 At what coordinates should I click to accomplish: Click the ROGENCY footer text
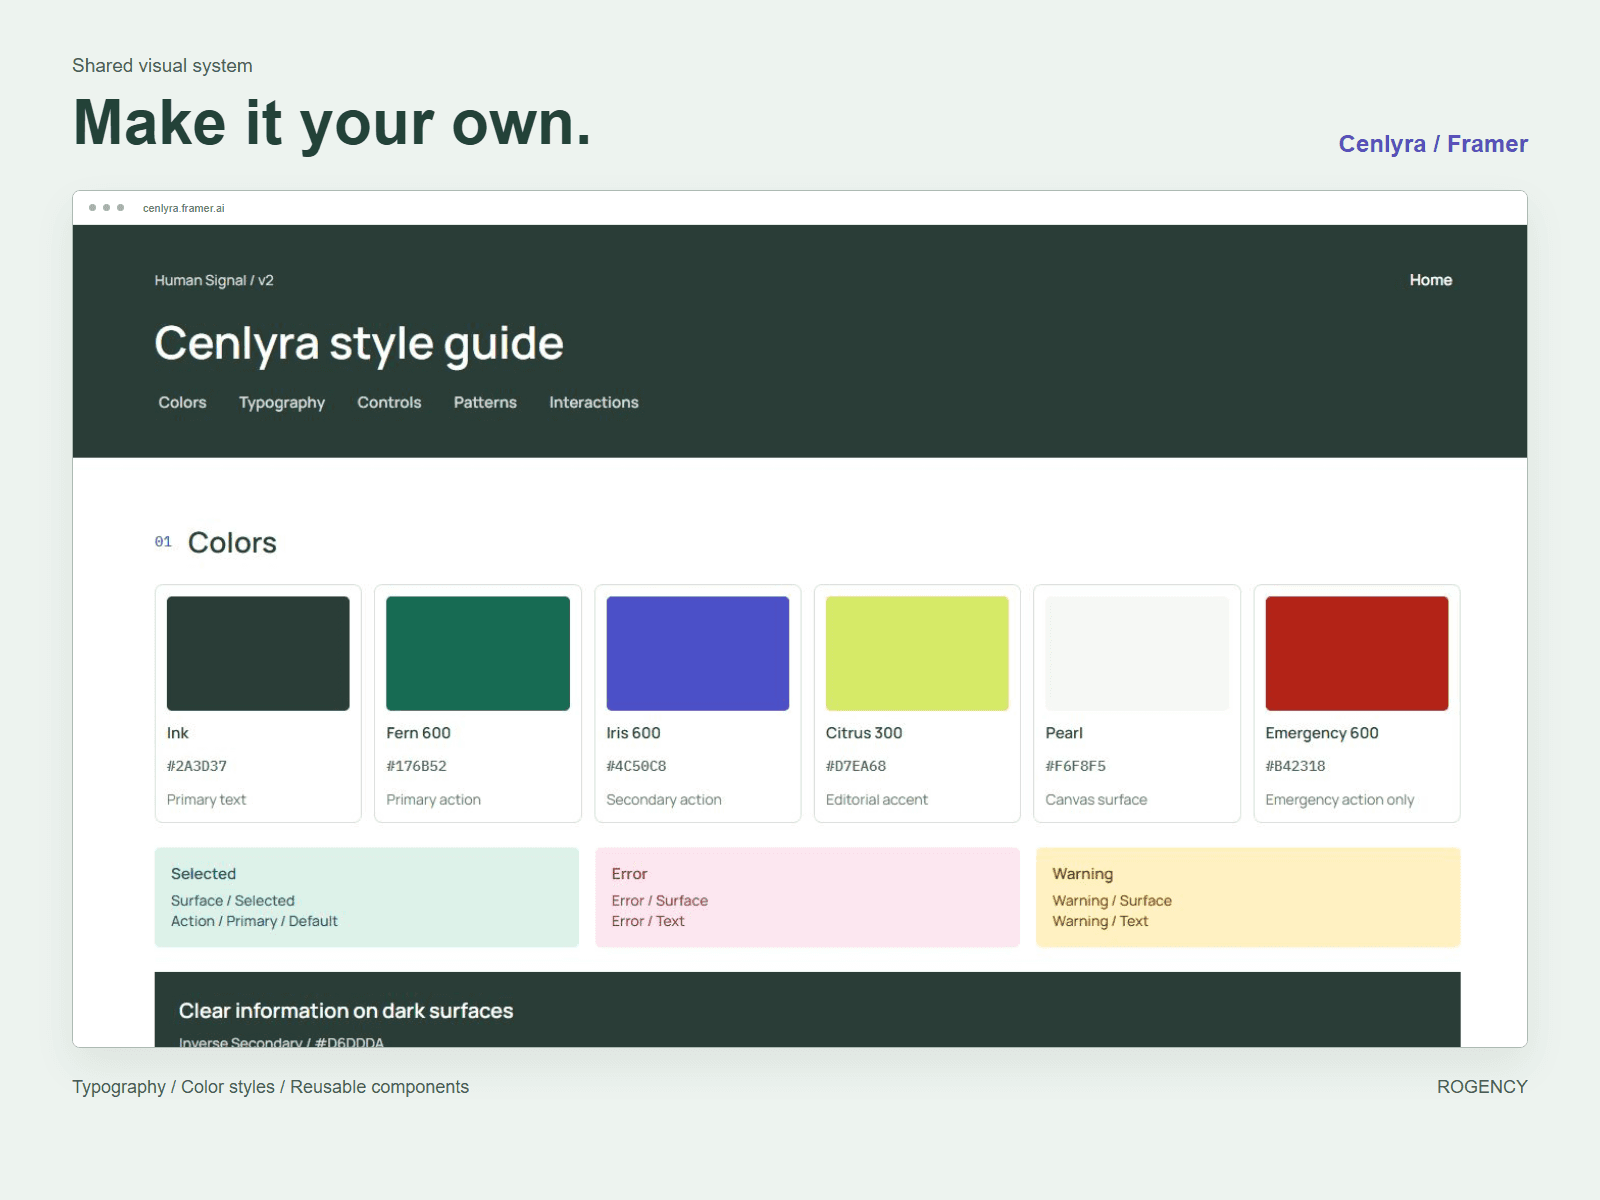[x=1482, y=1087]
